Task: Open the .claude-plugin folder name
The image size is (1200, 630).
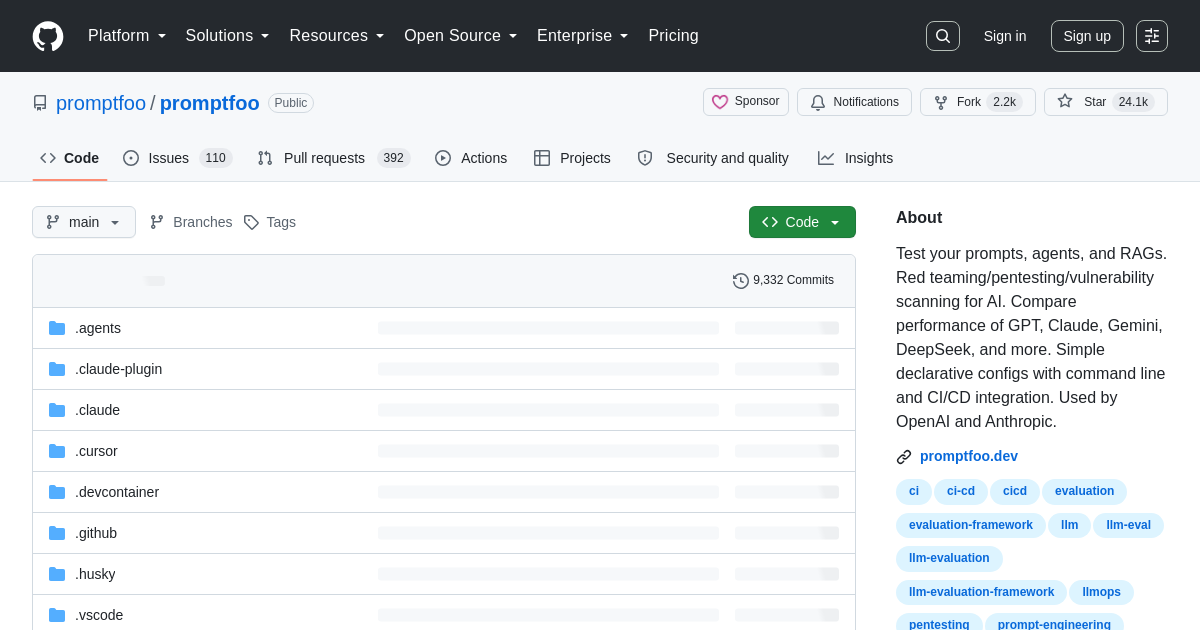Action: click(x=118, y=369)
